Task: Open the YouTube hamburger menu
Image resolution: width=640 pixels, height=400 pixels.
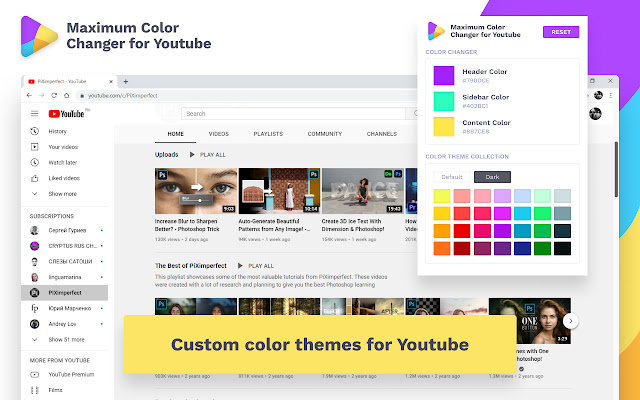Action: point(34,114)
